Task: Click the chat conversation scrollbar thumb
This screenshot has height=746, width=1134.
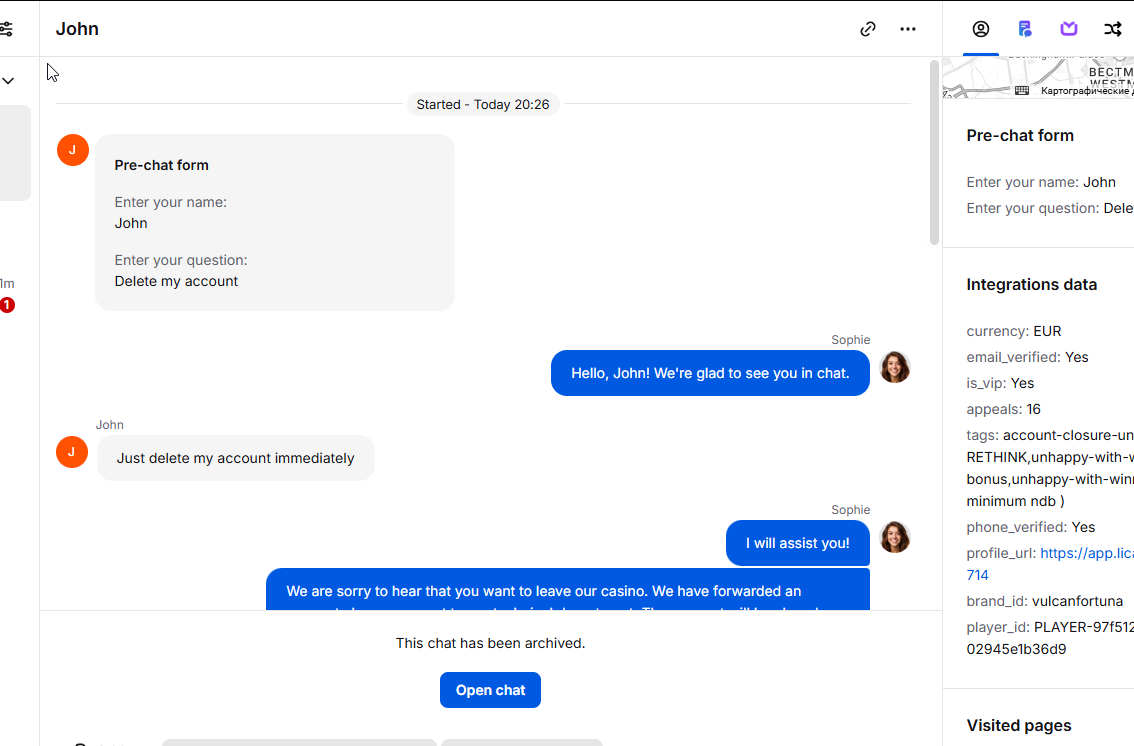Action: pos(934,152)
